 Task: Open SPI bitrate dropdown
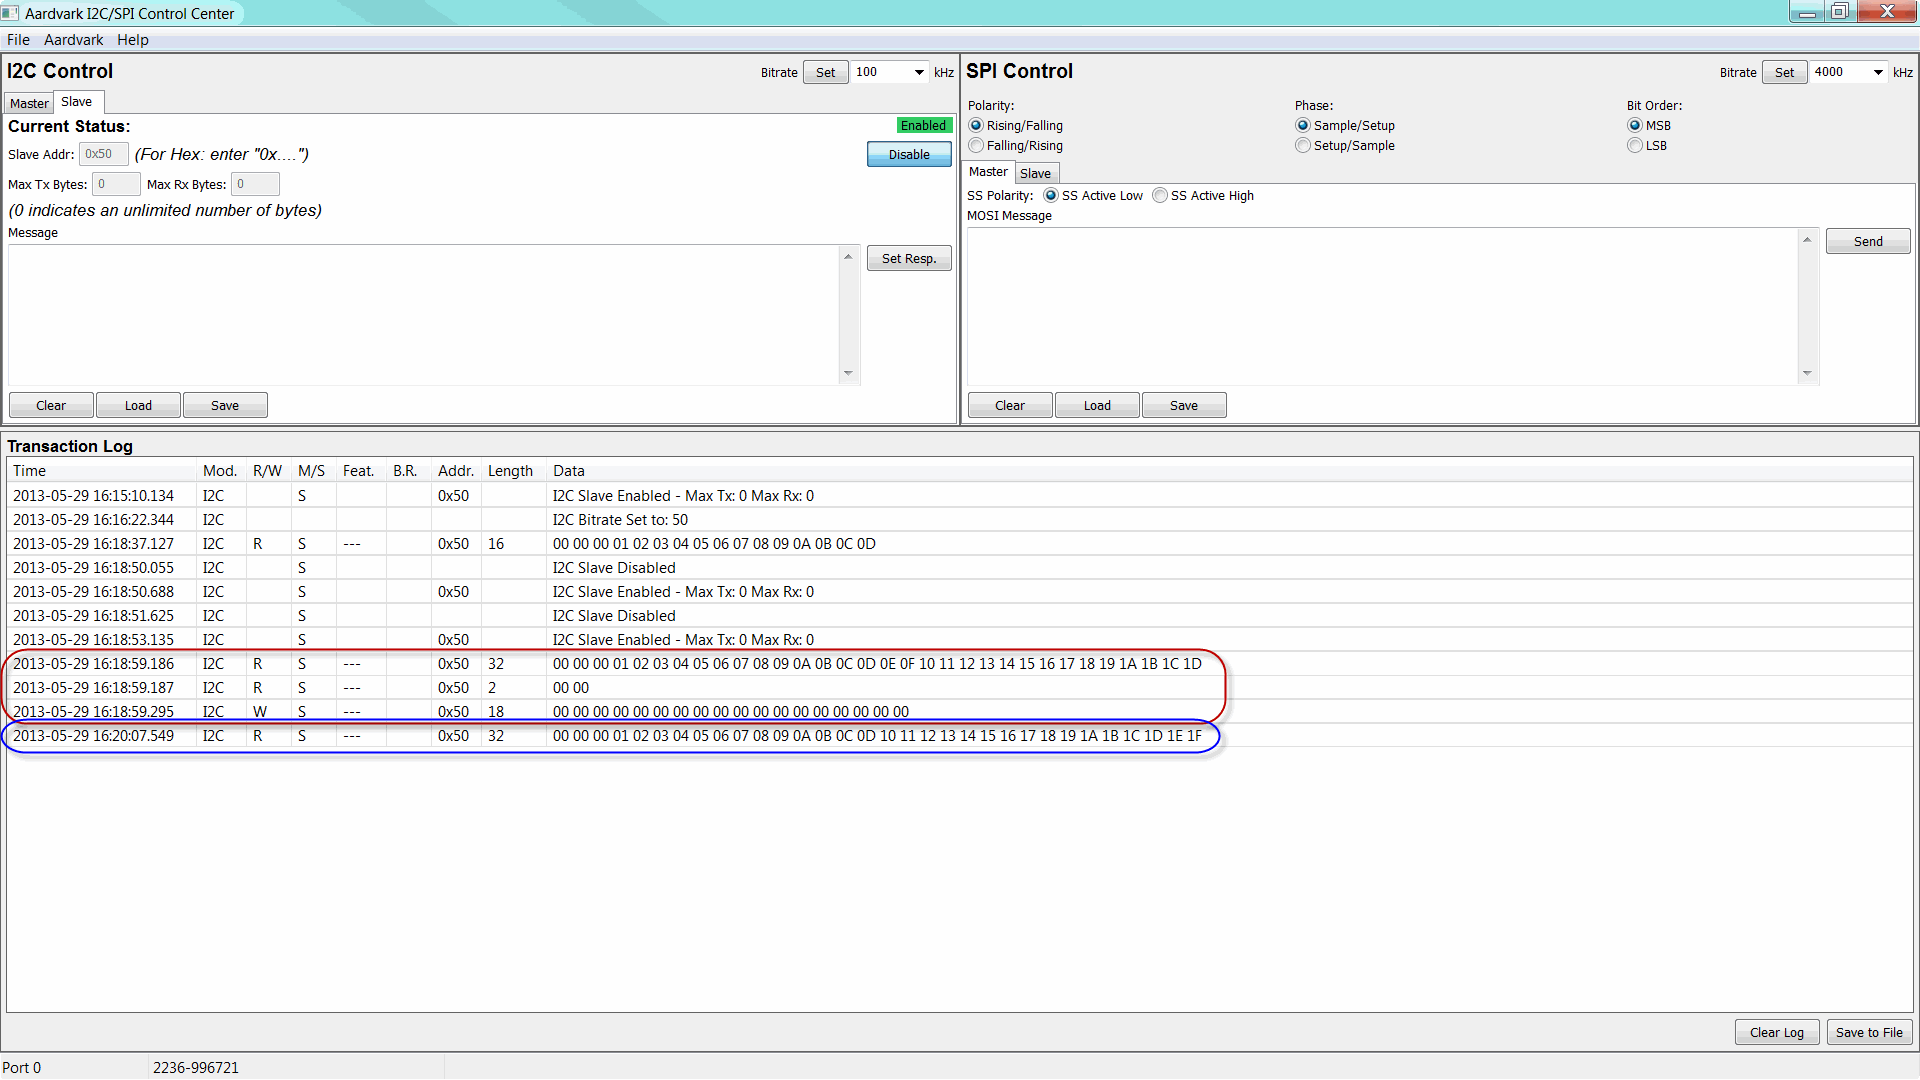click(1878, 72)
